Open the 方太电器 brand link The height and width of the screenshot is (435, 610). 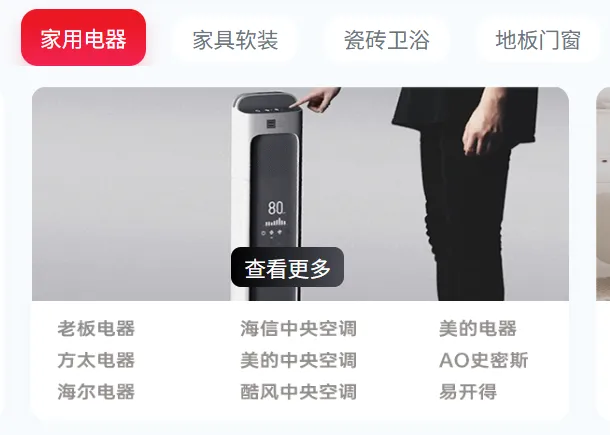click(x=96, y=360)
